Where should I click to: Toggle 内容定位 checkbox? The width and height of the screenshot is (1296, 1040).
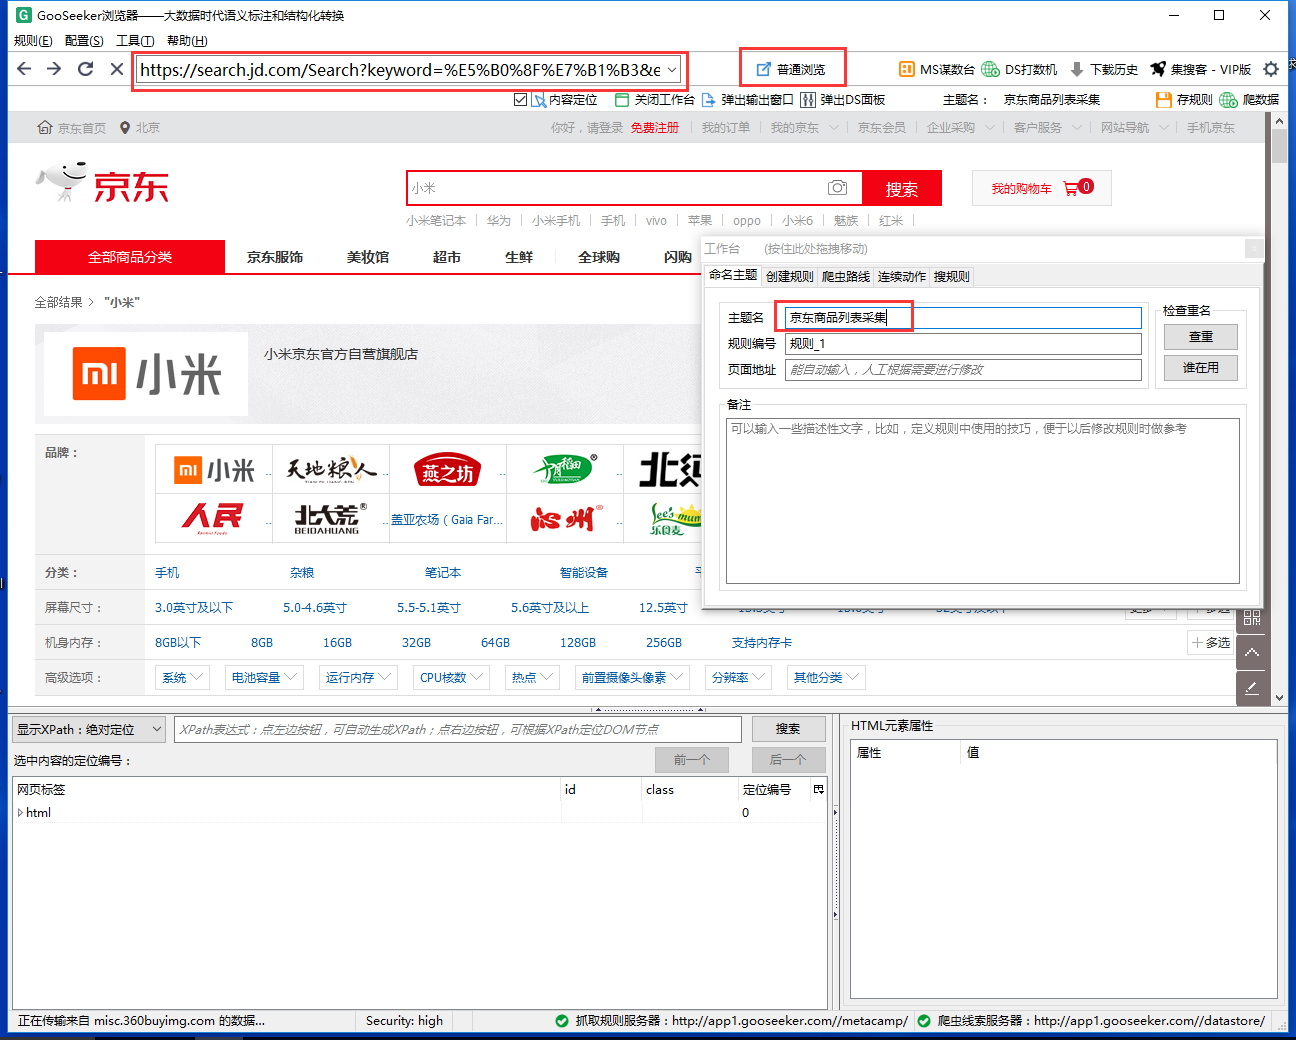(x=520, y=99)
